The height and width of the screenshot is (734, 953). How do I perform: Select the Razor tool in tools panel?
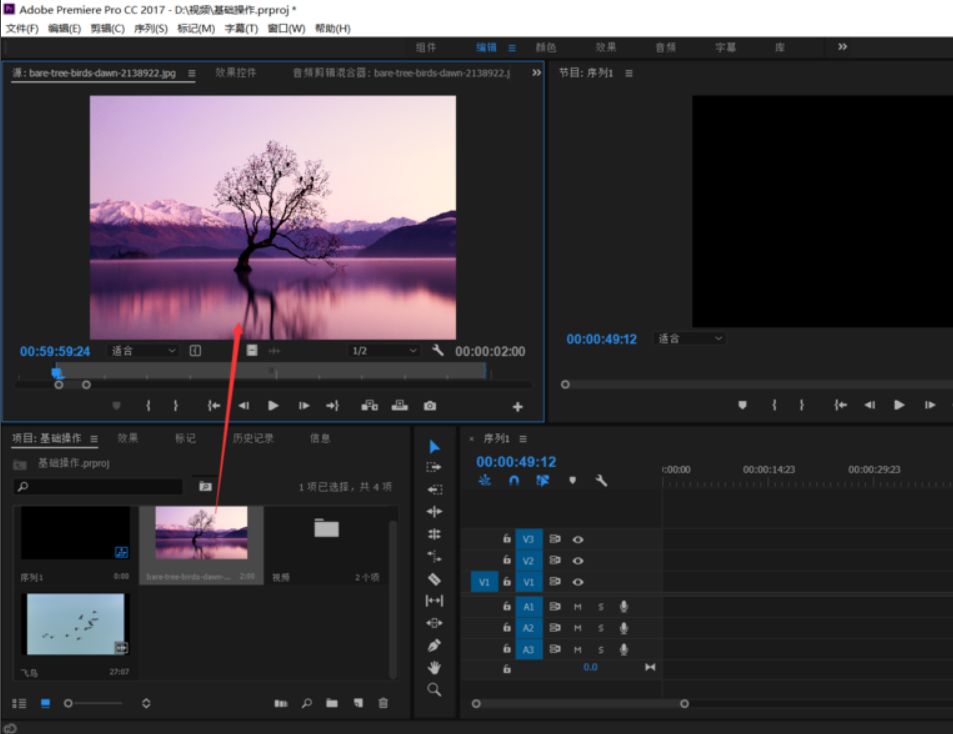tap(434, 579)
